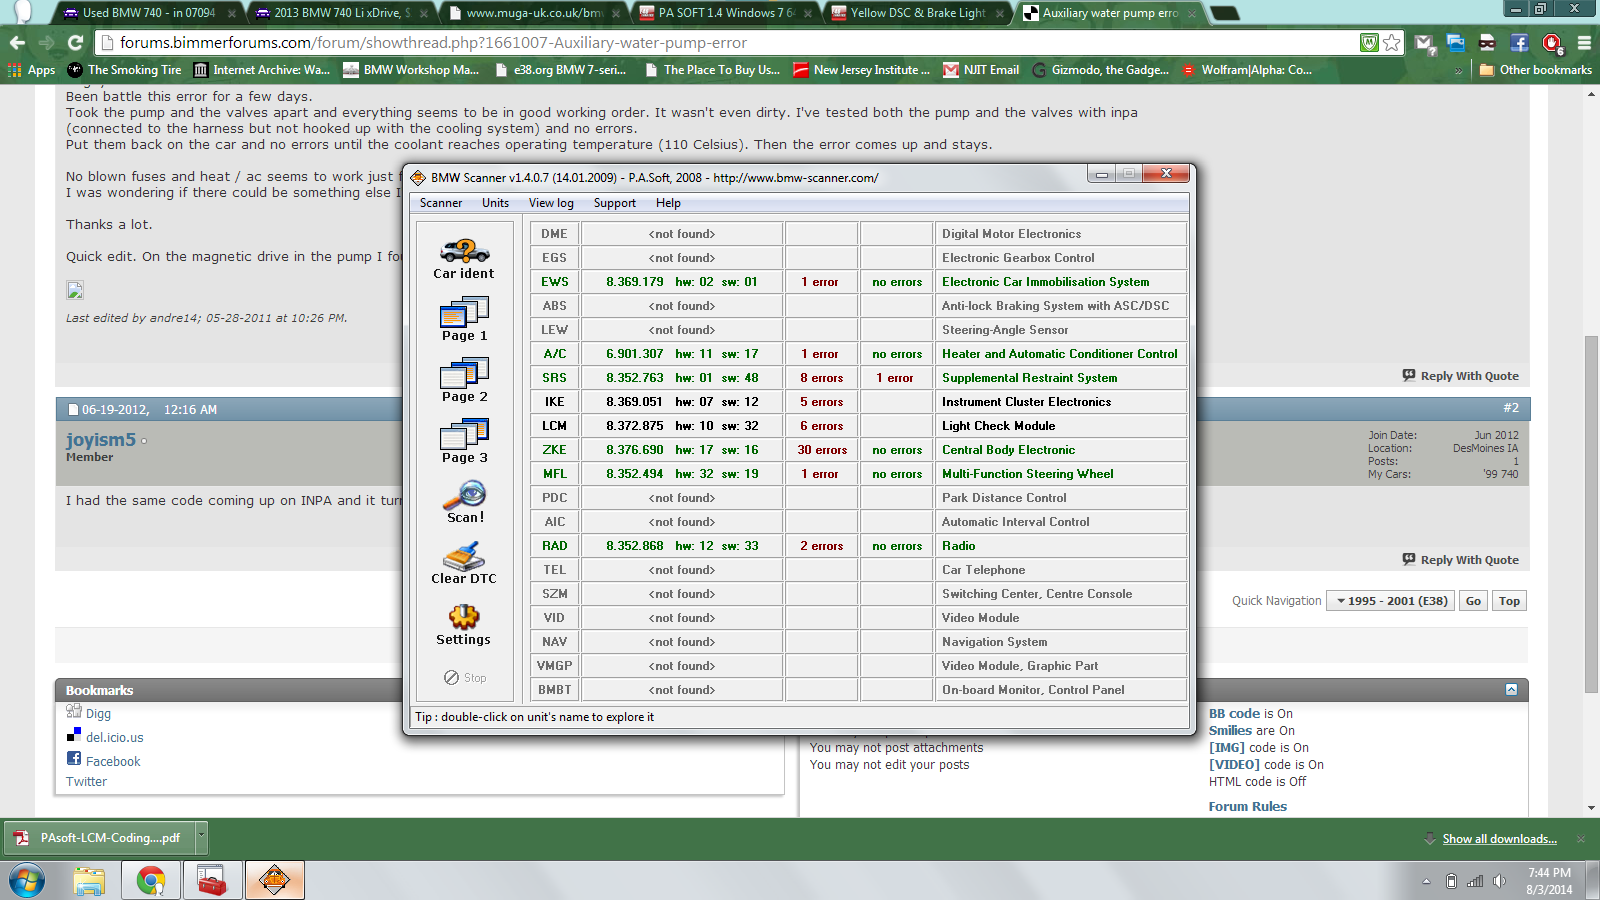This screenshot has width=1600, height=900.
Task: Open the 'BMW Workshop Ma...' bookmark
Action: pos(411,70)
